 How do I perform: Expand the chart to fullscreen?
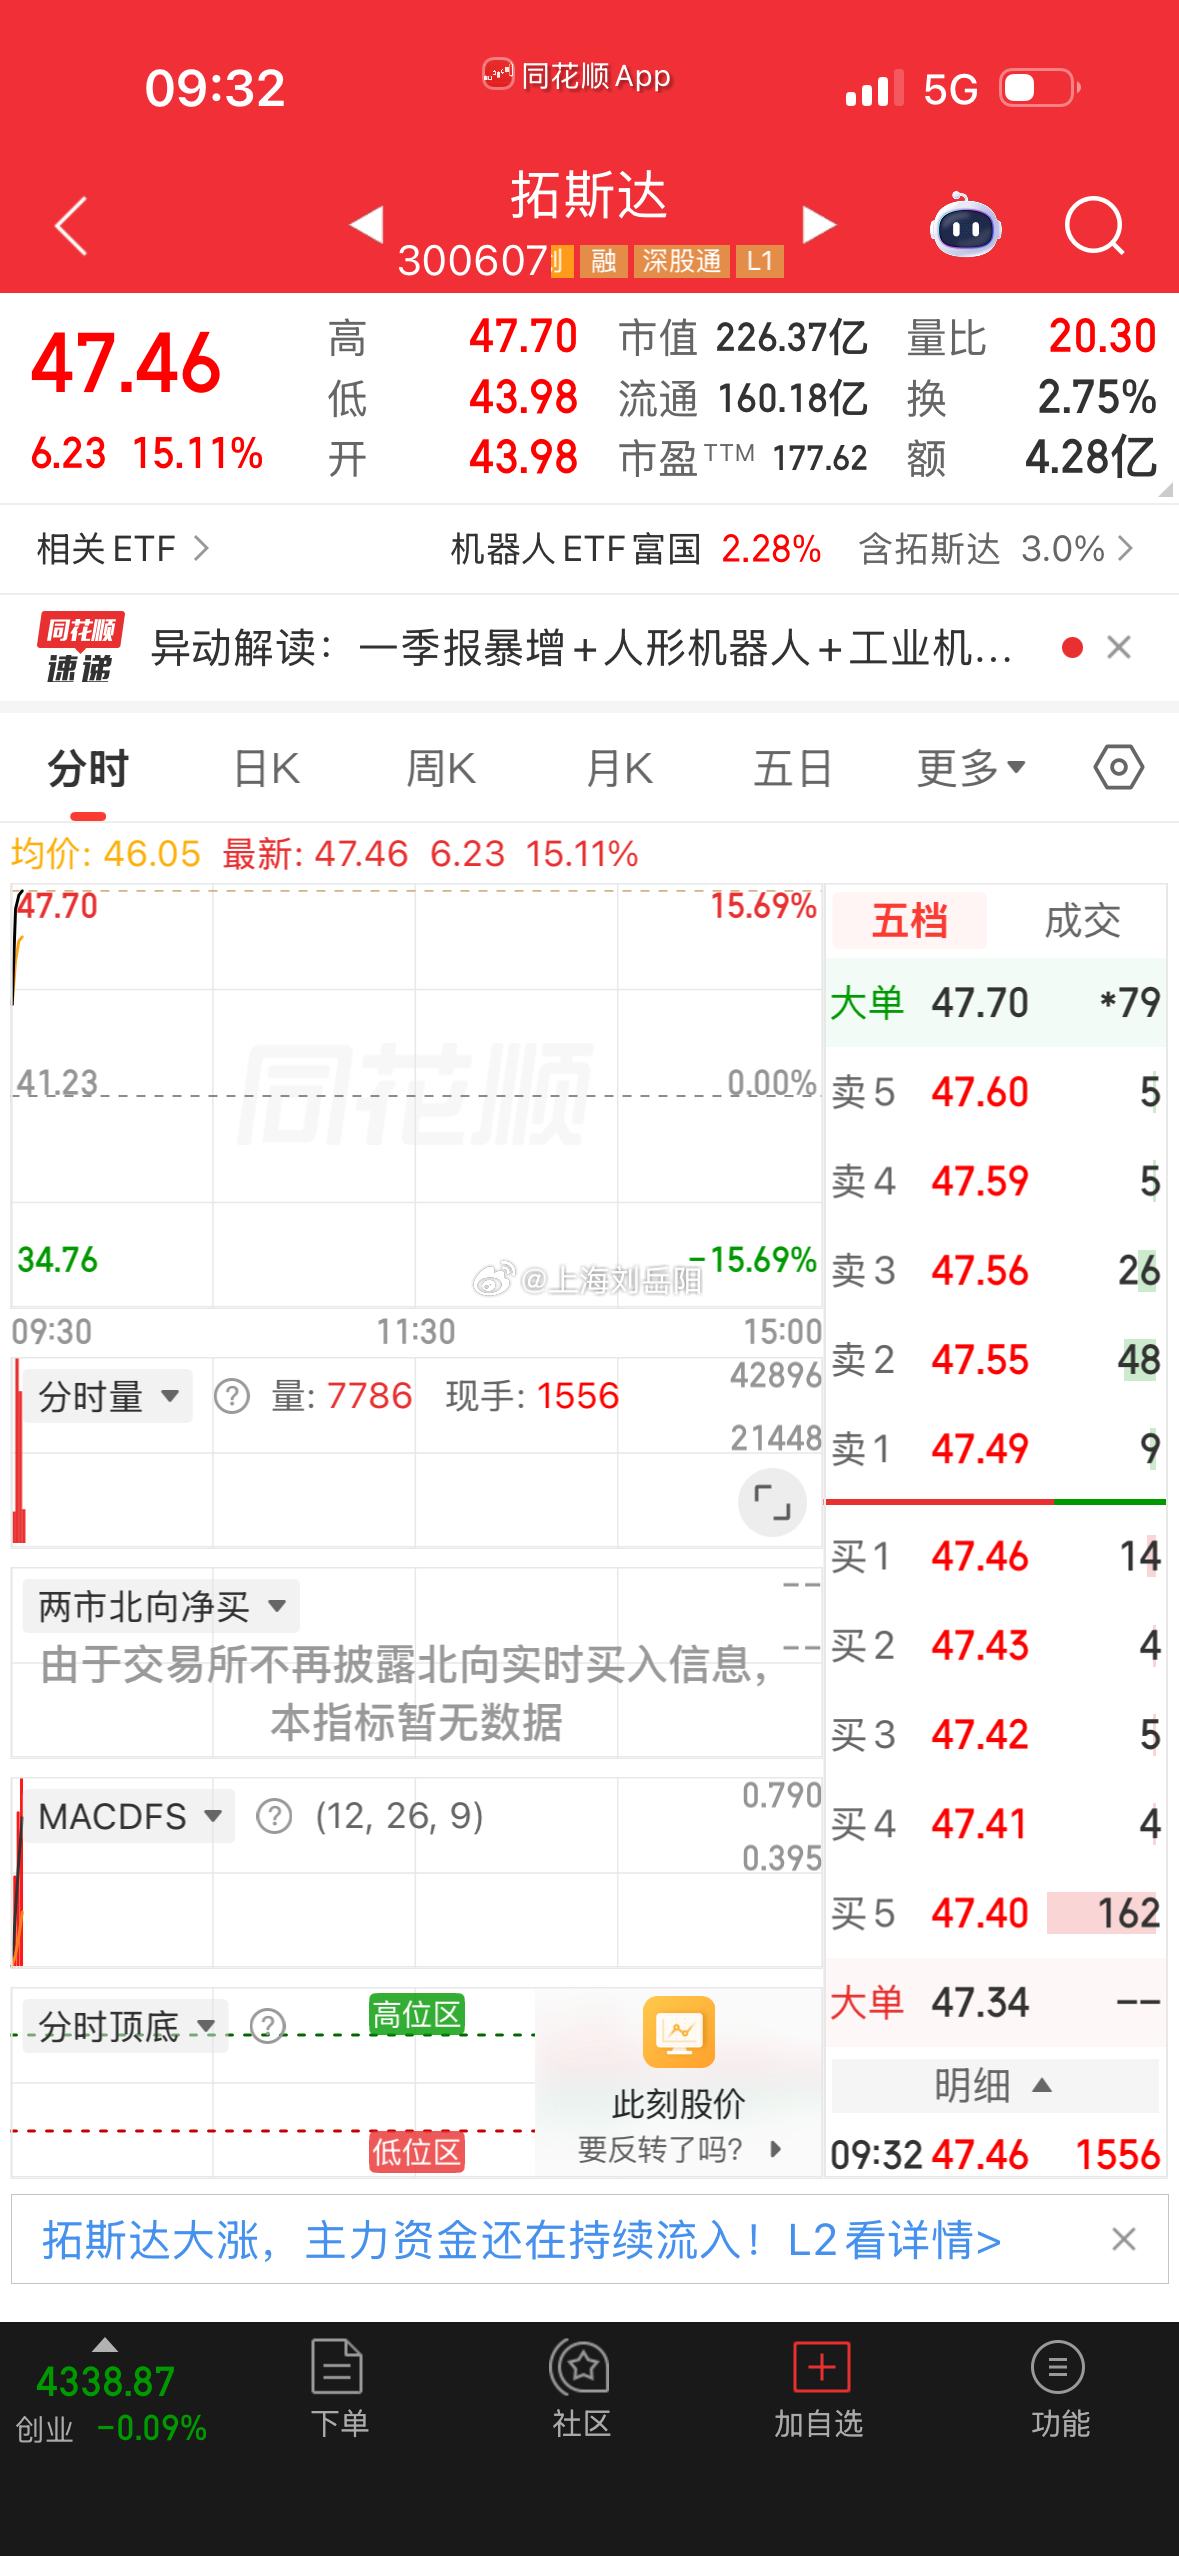point(772,1502)
